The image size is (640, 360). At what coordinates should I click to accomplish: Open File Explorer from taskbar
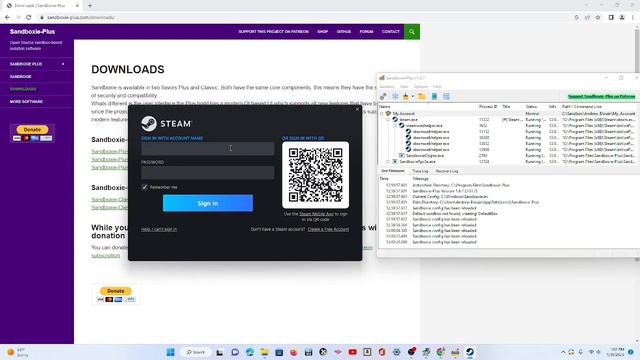pos(264,352)
